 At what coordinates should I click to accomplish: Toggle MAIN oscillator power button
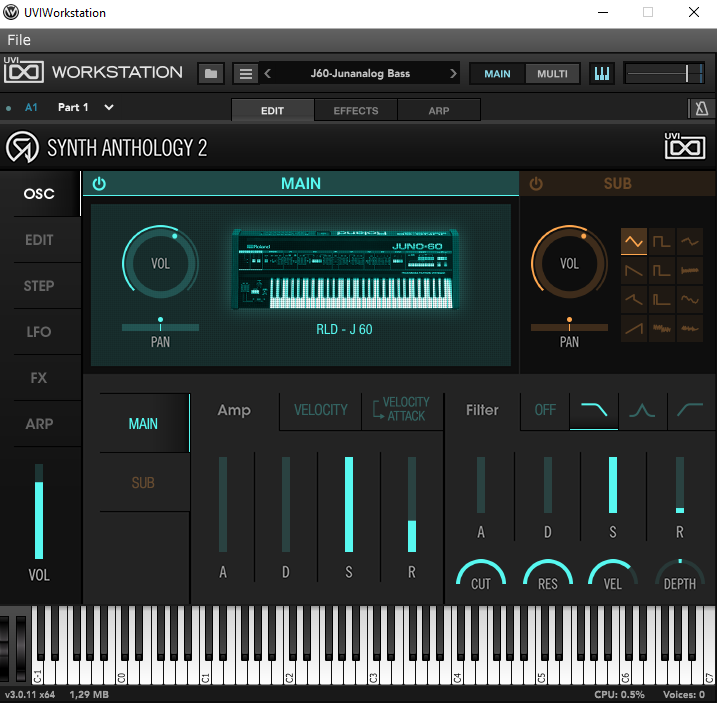tap(99, 184)
